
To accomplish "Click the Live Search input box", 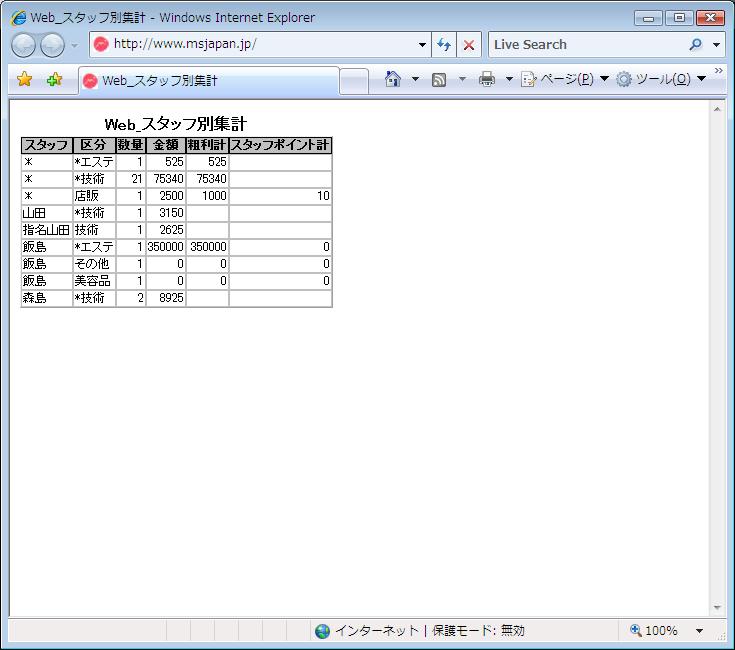I will 588,45.
